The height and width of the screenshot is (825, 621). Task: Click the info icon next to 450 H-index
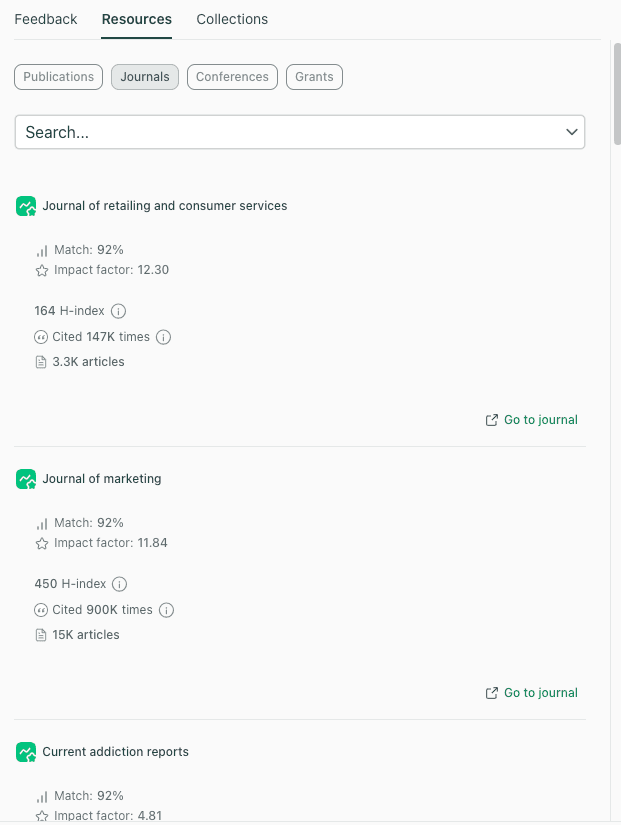click(119, 584)
